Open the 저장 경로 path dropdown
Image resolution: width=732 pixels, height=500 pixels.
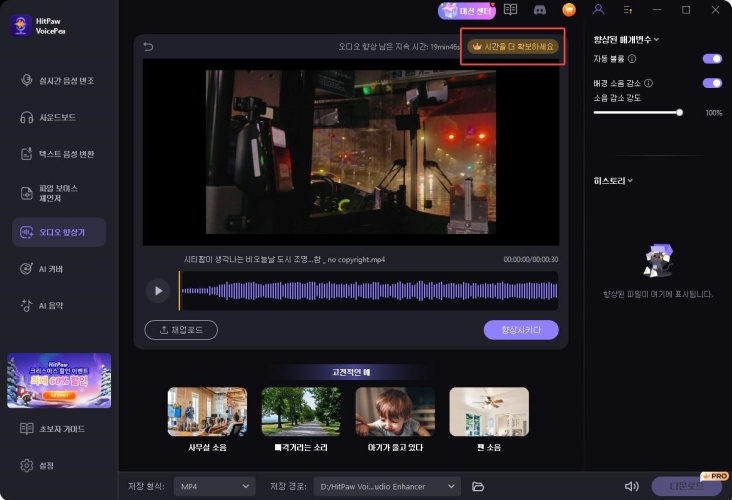tap(387, 486)
